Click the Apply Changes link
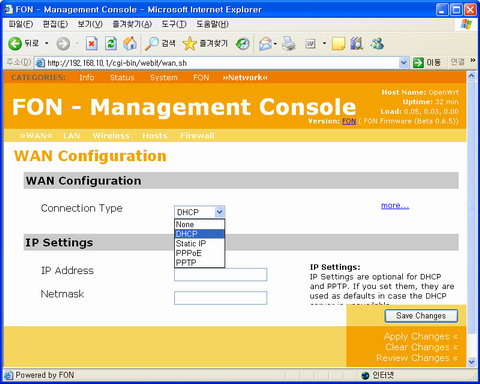Viewport: 480px width, 384px height. pos(421,336)
